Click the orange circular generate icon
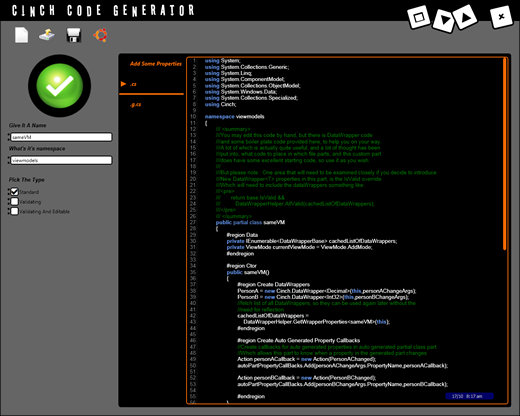 coord(100,35)
